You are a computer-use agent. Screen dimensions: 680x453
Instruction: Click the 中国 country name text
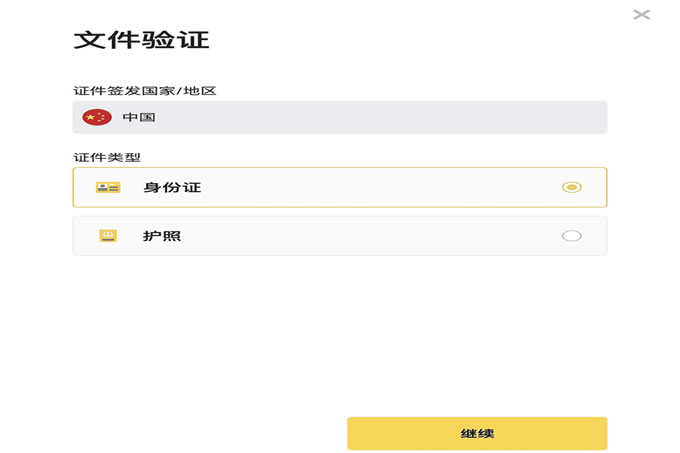click(x=139, y=117)
